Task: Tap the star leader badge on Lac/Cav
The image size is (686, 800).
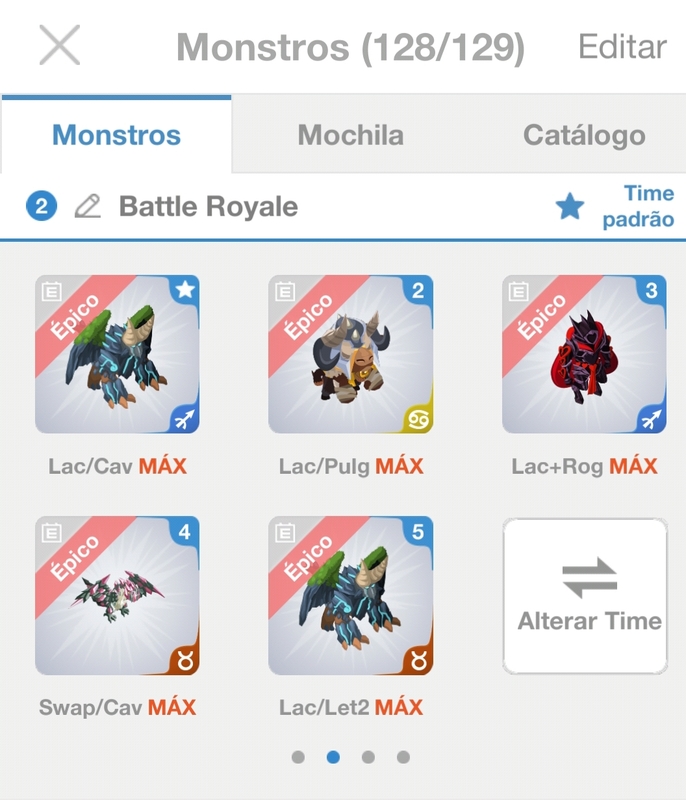Action: (x=185, y=290)
